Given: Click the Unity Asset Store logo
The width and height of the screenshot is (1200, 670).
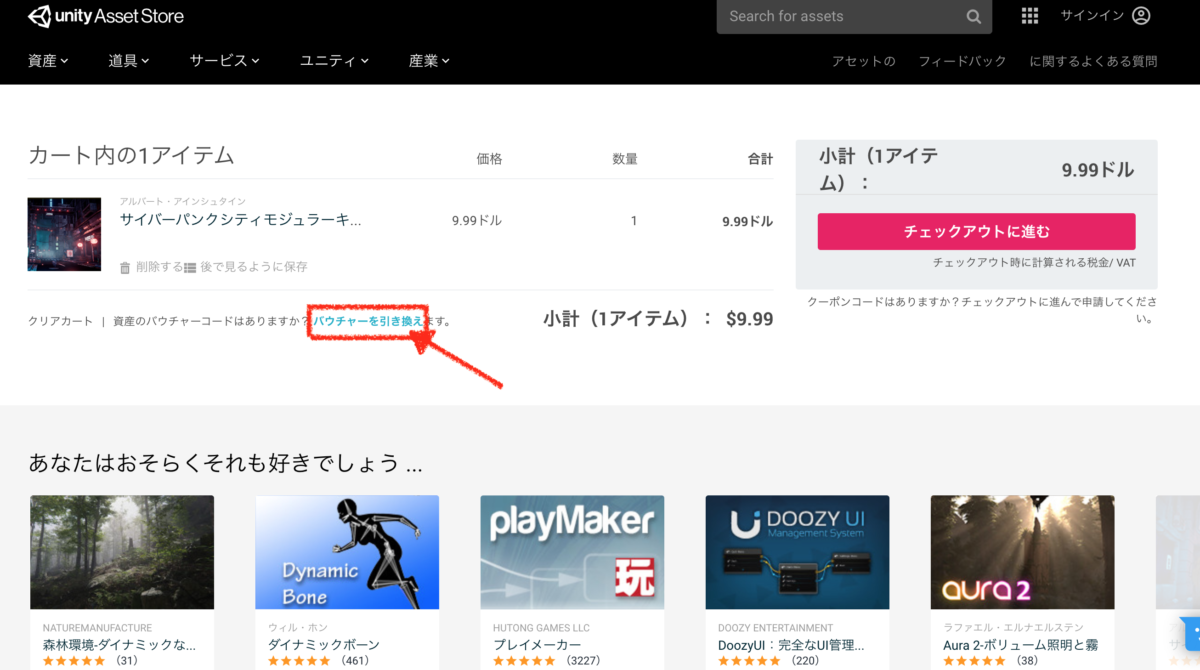Looking at the screenshot, I should [x=105, y=16].
